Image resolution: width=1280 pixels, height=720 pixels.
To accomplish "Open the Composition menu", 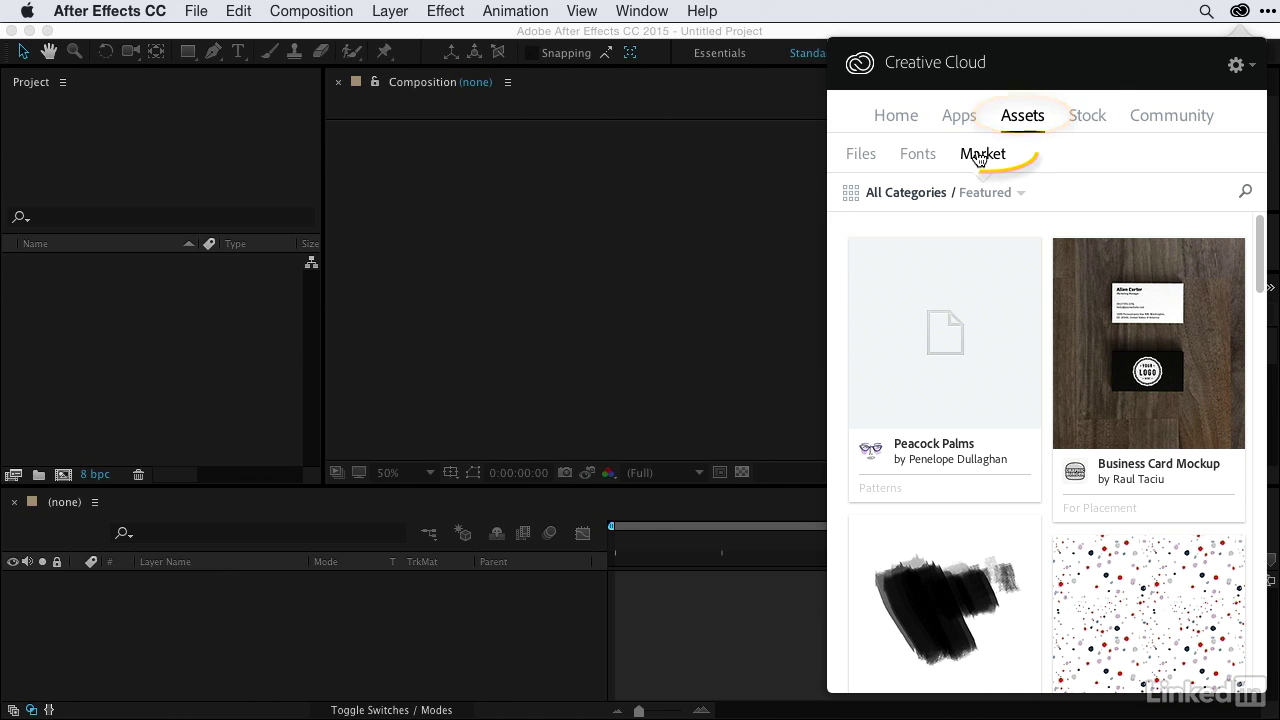I will point(311,11).
